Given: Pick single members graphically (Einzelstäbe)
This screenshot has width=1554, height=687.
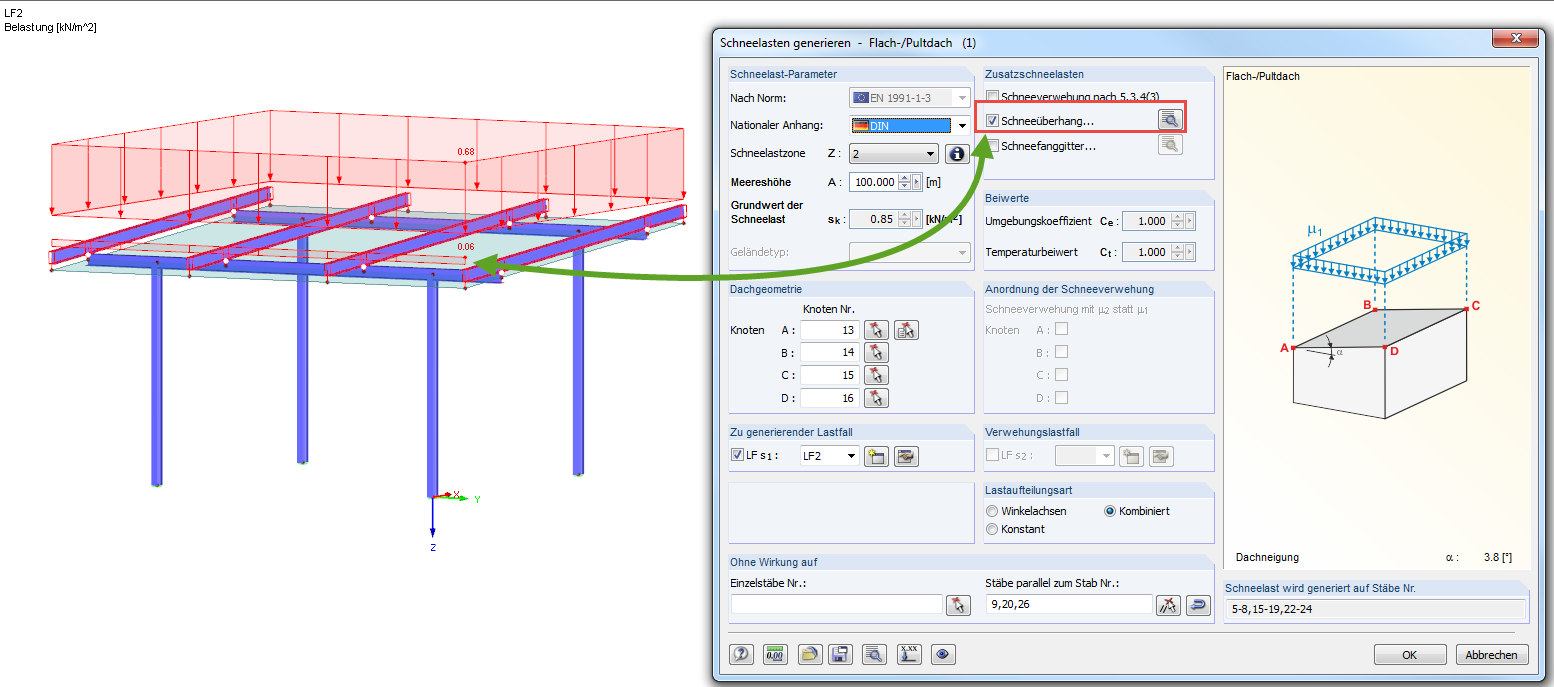Looking at the screenshot, I should click(x=958, y=604).
